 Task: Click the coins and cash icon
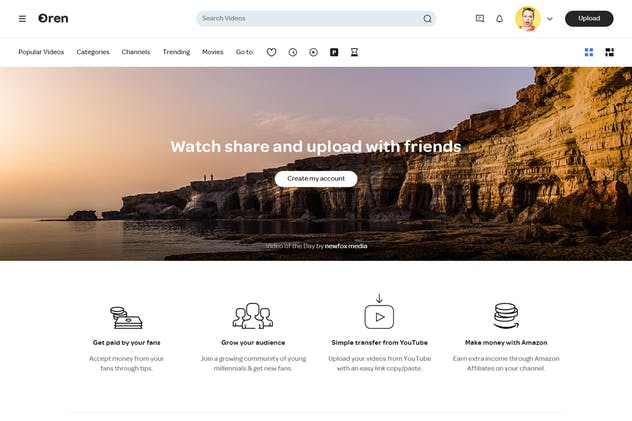126,317
